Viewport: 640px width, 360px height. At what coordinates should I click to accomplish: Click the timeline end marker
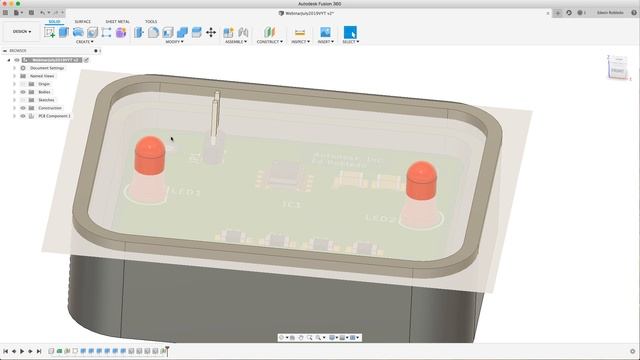(167, 350)
